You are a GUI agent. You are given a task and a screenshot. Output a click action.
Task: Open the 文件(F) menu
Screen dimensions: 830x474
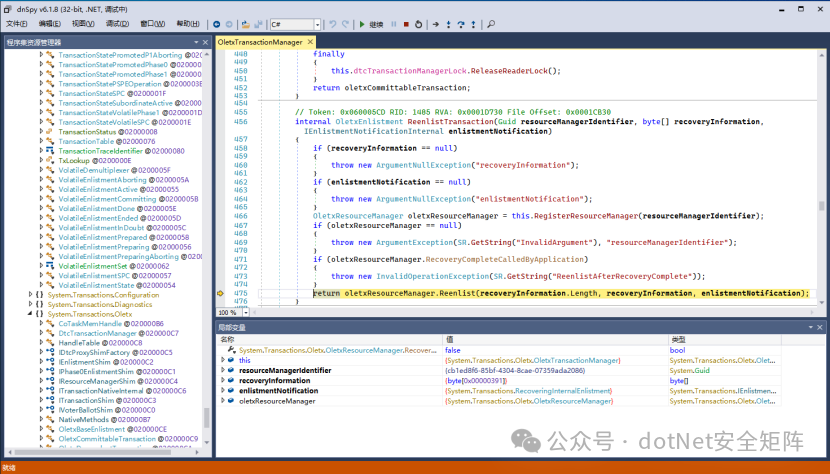tap(16, 24)
